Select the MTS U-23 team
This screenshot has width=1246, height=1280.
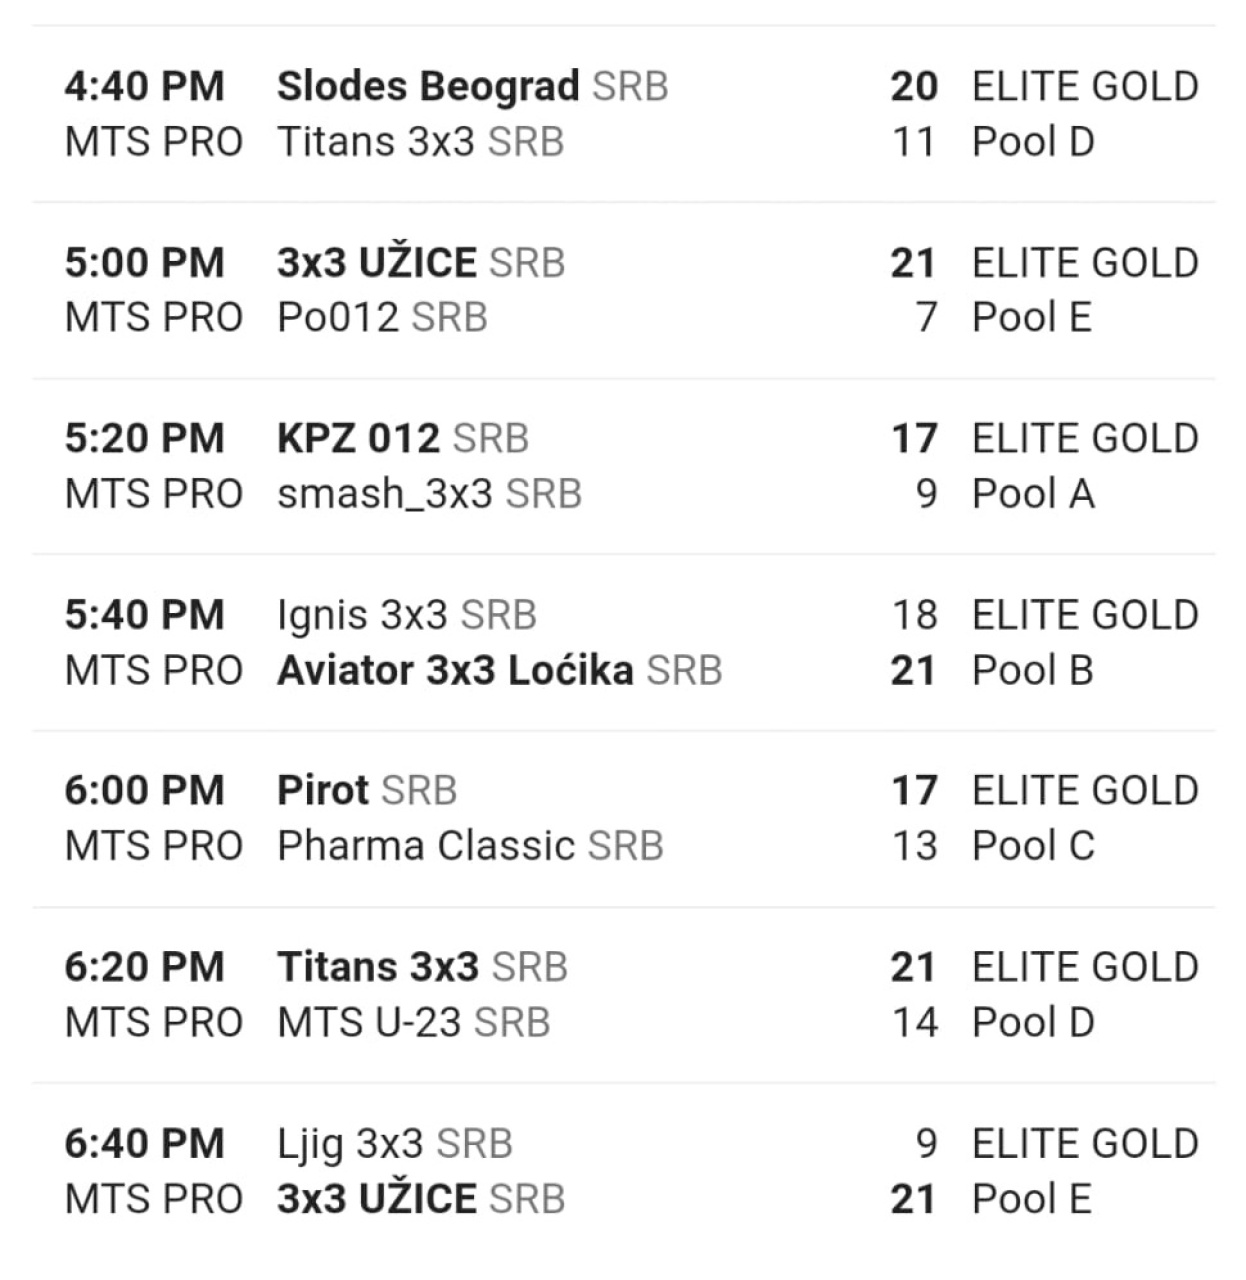[x=368, y=1023]
